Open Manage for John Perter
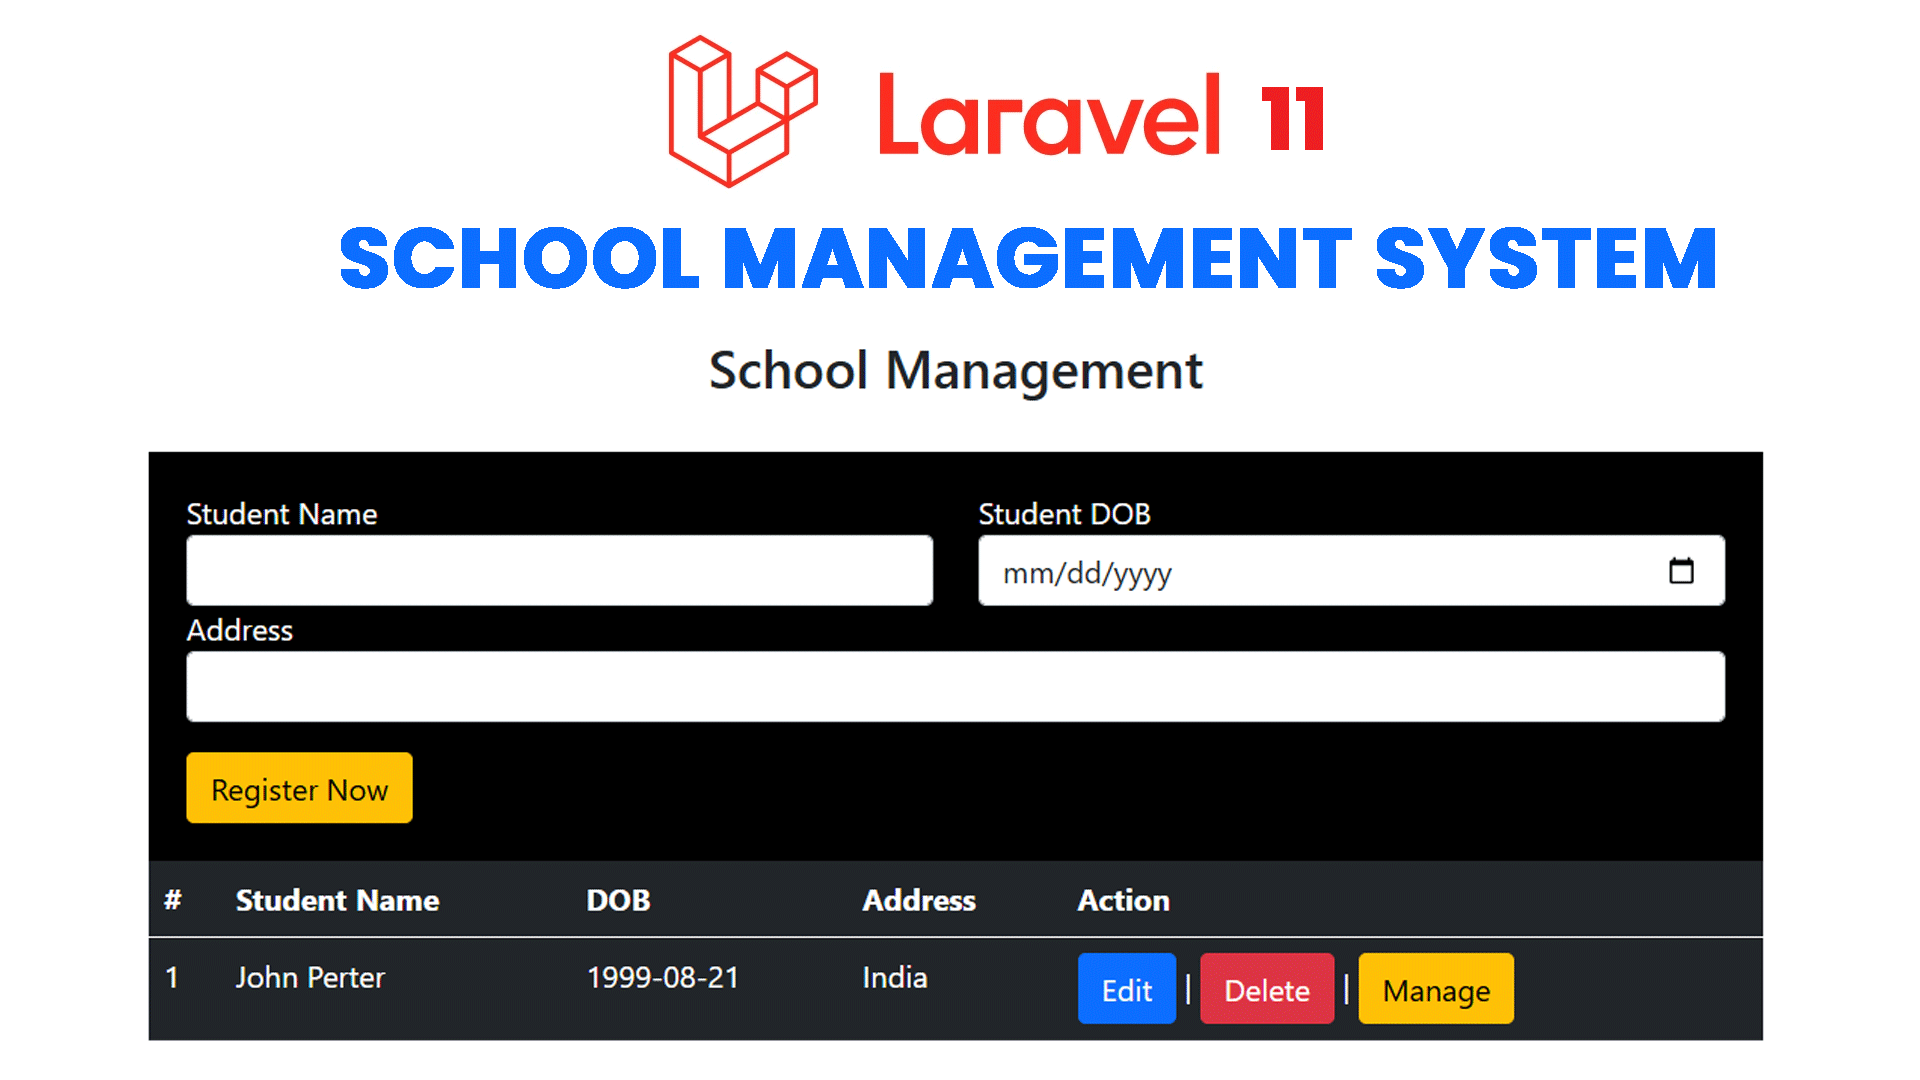1920x1080 pixels. 1435,989
